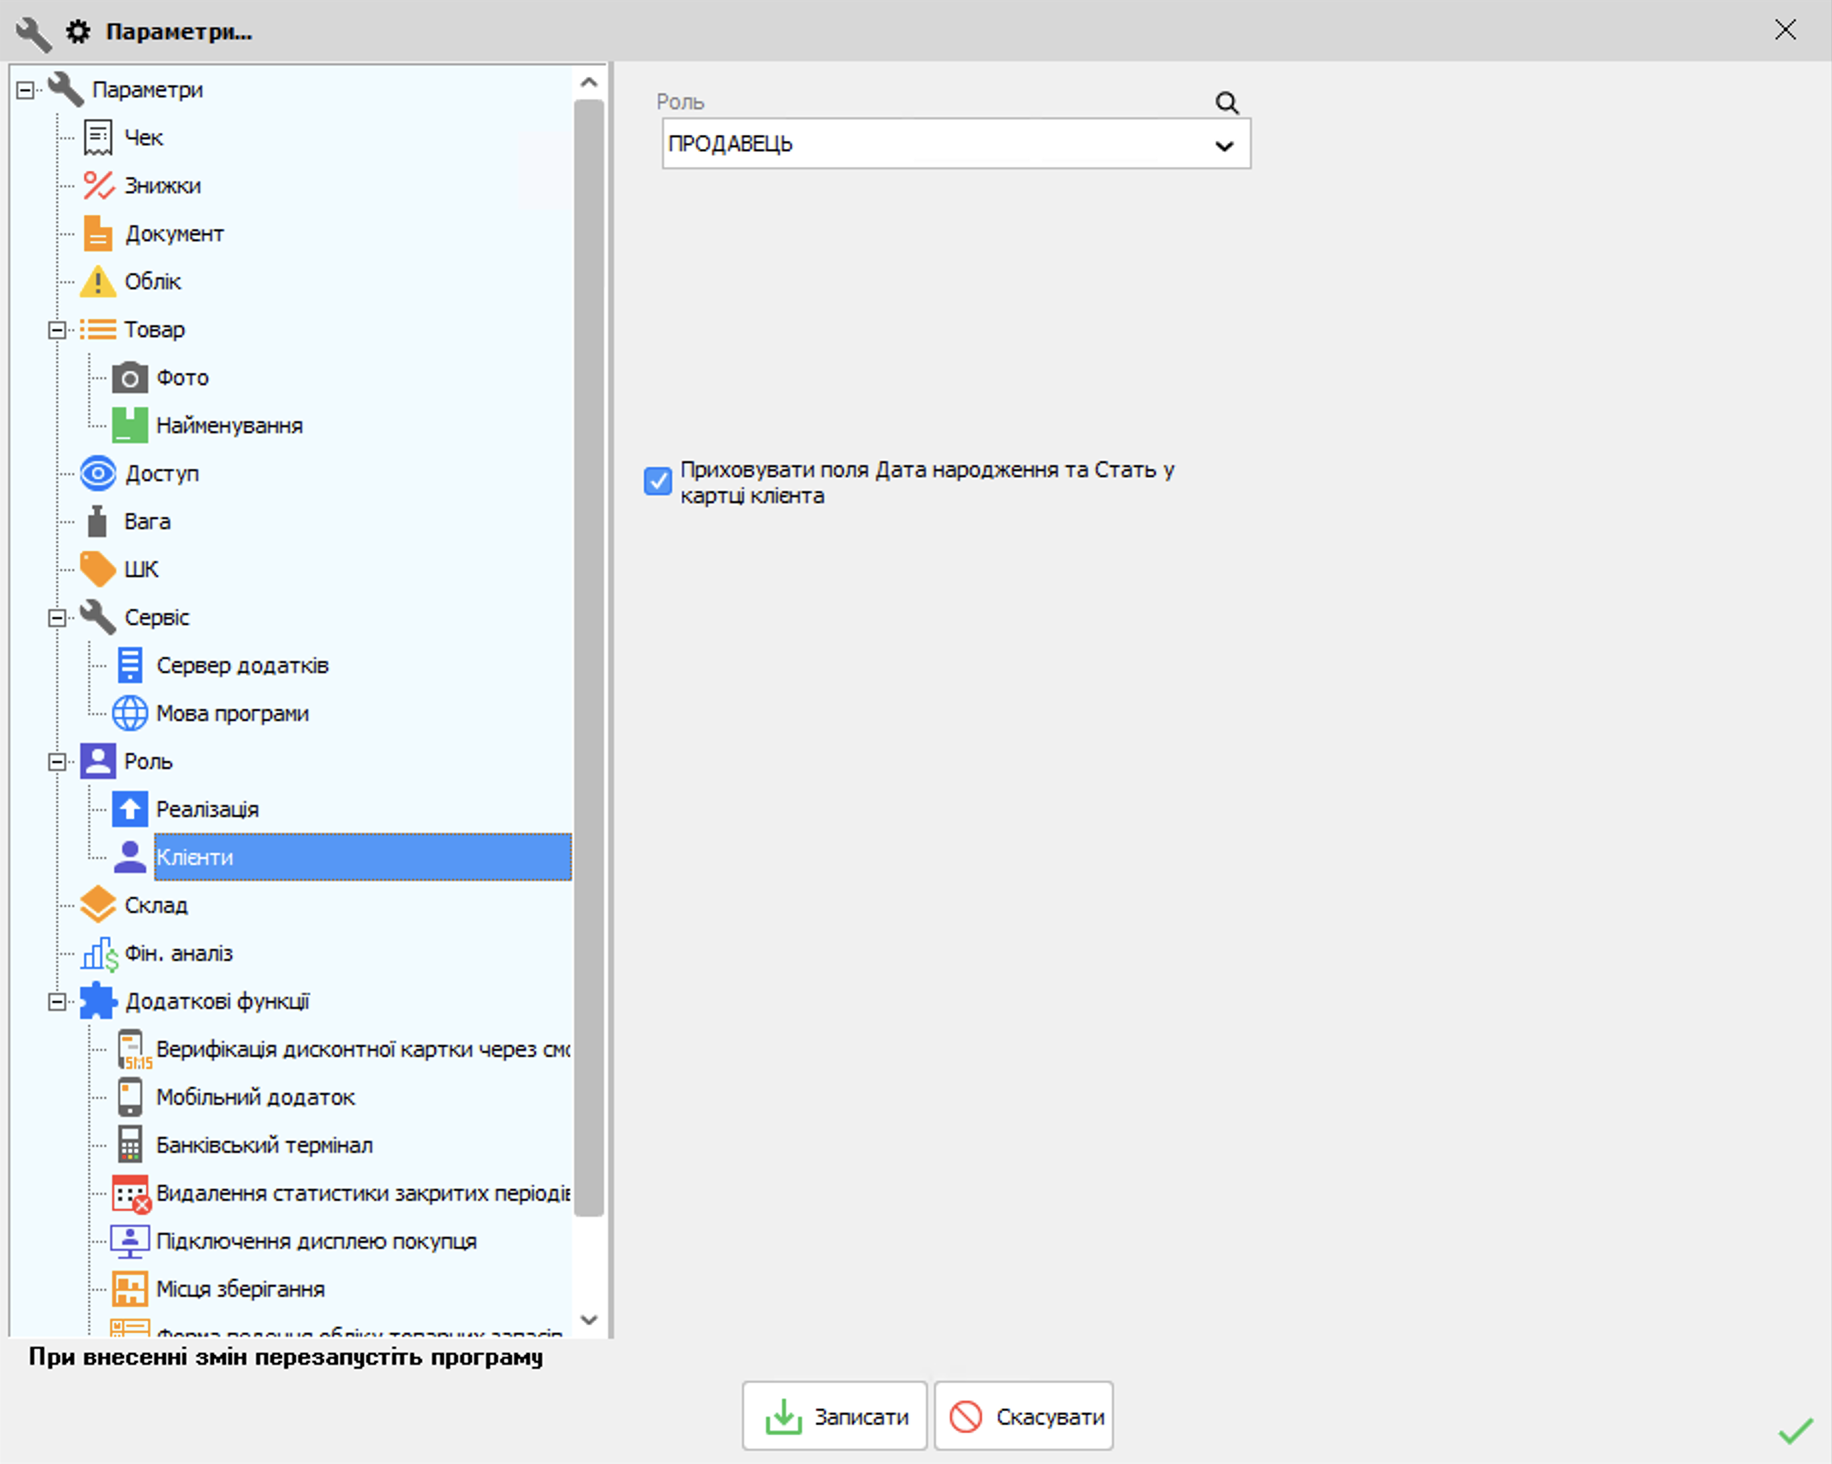
Task: Click the SMS phone icon for Верифікація
Action: point(132,1050)
